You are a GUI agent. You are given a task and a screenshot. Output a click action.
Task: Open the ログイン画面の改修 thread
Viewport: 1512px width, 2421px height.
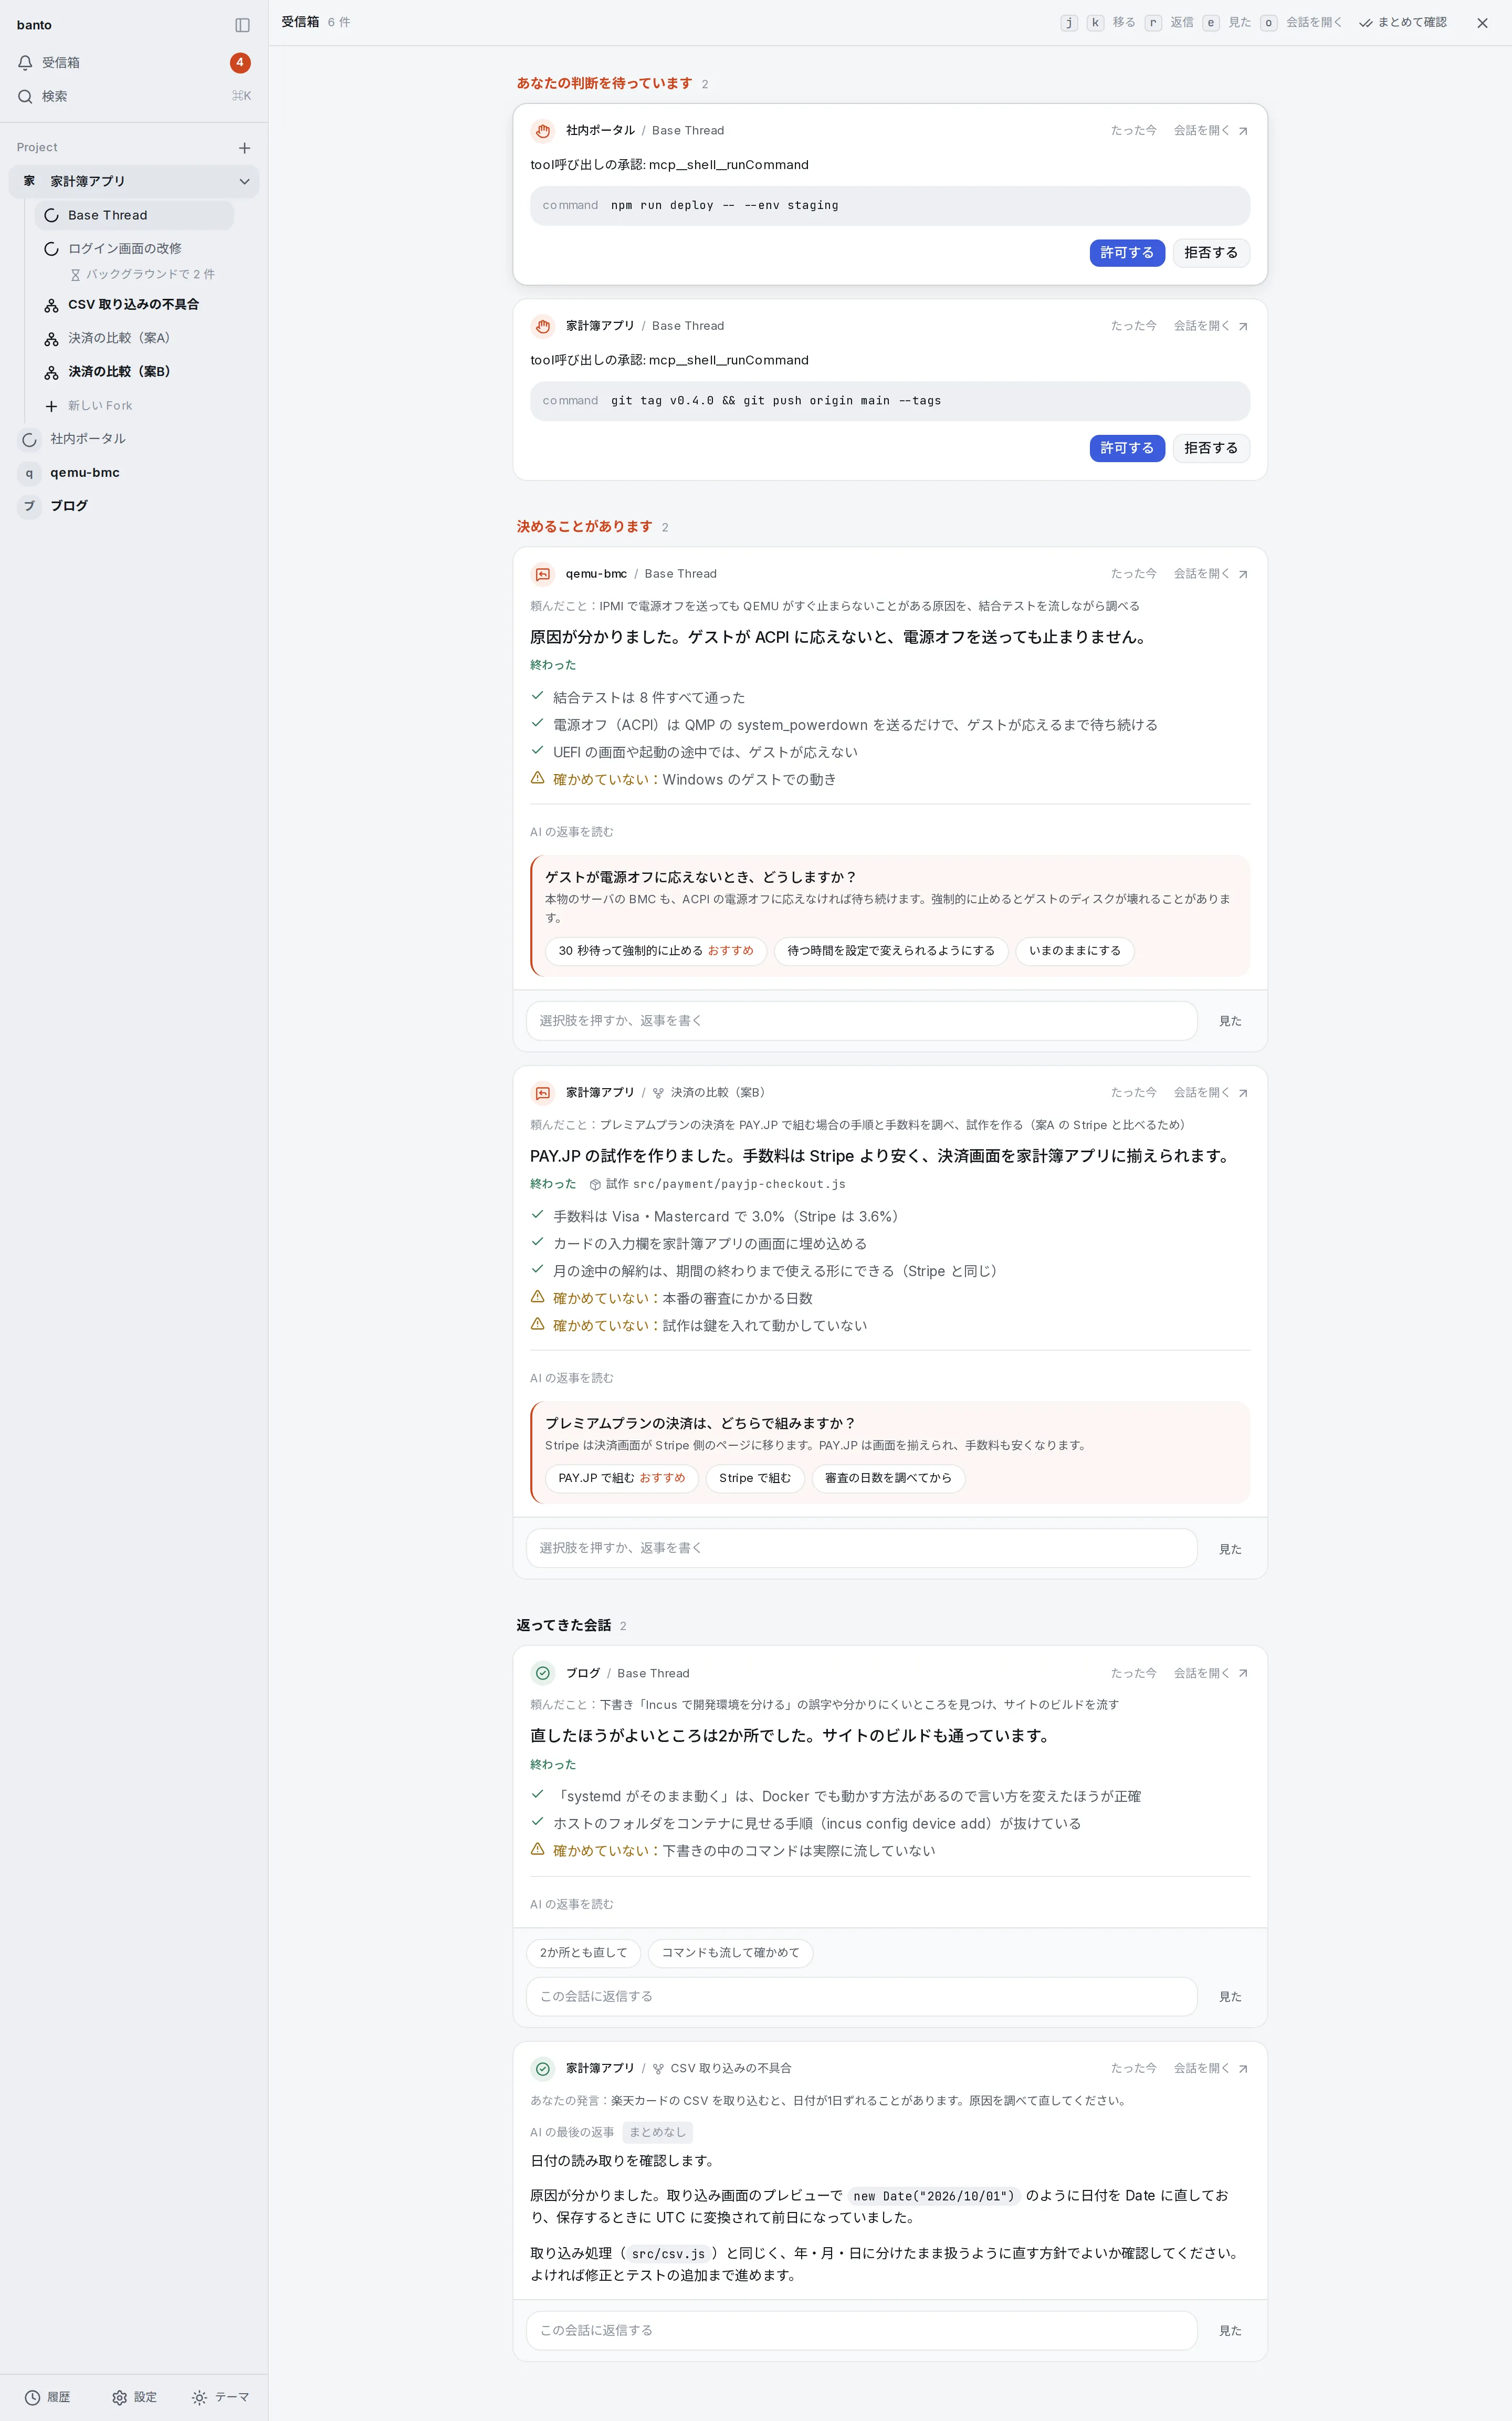point(134,248)
